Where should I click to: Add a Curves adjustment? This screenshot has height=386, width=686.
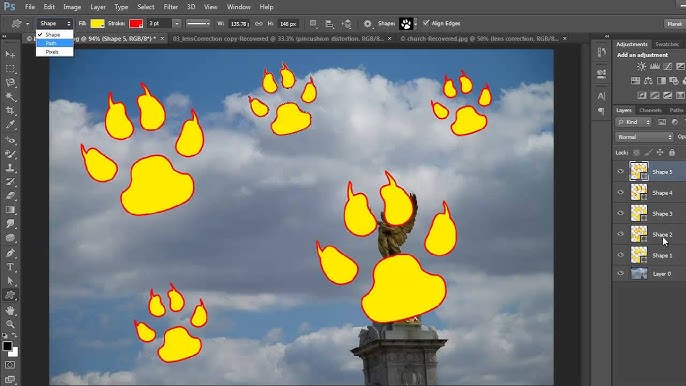tap(668, 67)
